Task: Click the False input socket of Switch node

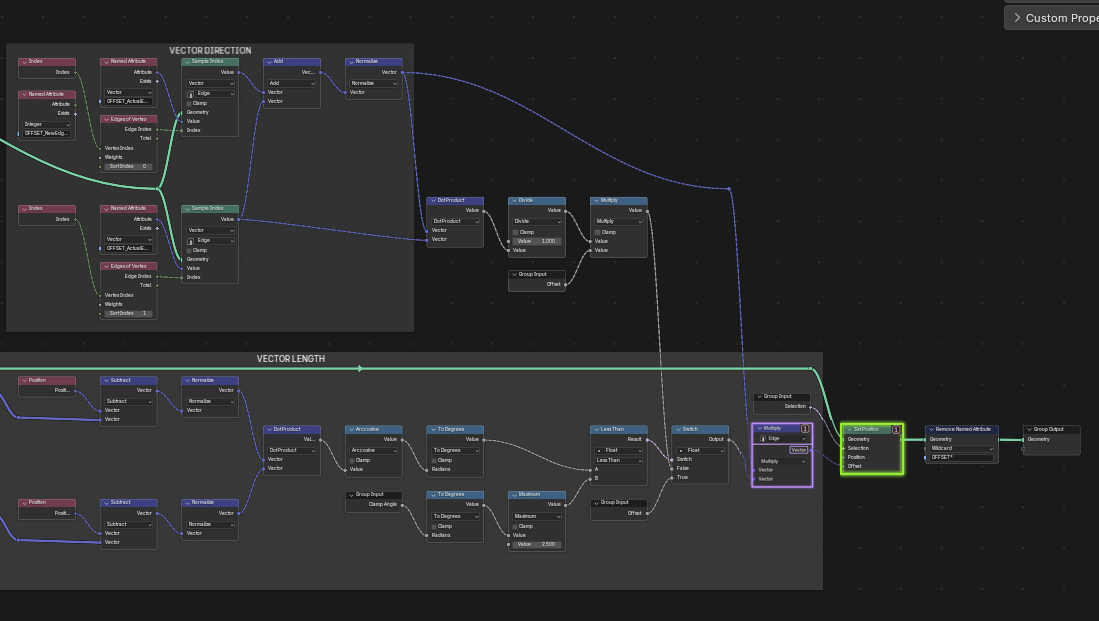Action: point(672,468)
